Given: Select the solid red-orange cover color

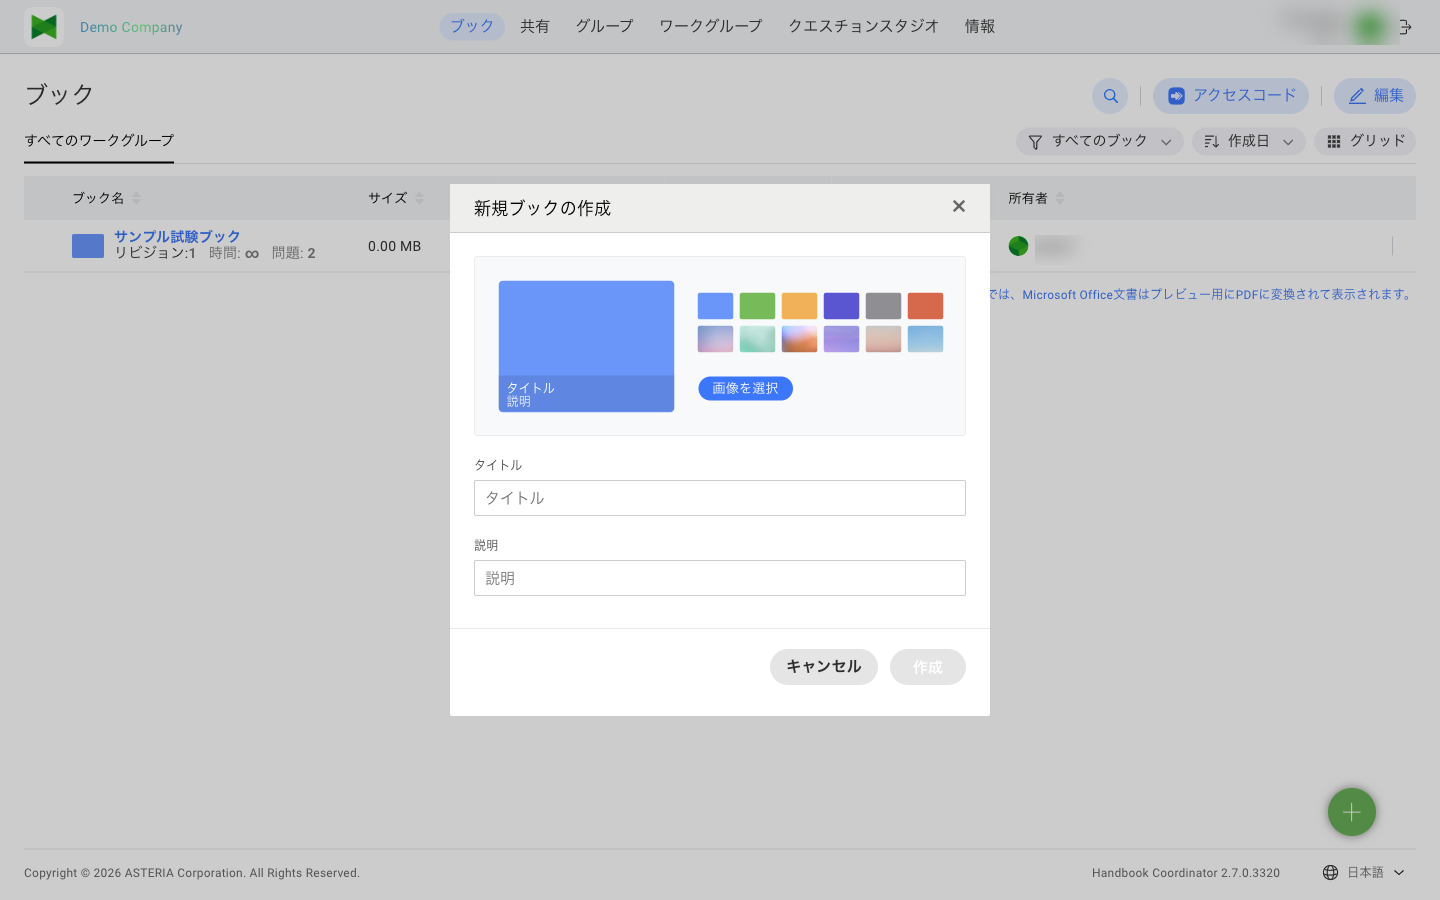Looking at the screenshot, I should (x=925, y=306).
